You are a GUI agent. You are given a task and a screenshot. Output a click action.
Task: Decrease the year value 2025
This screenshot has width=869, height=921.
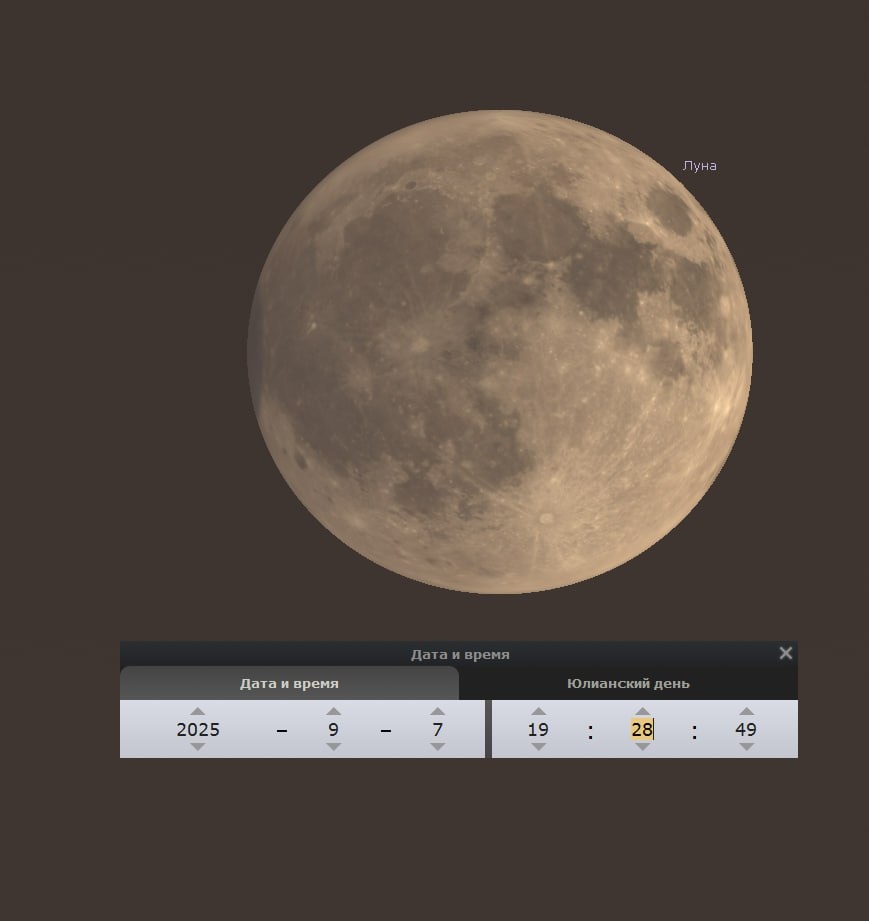[198, 747]
